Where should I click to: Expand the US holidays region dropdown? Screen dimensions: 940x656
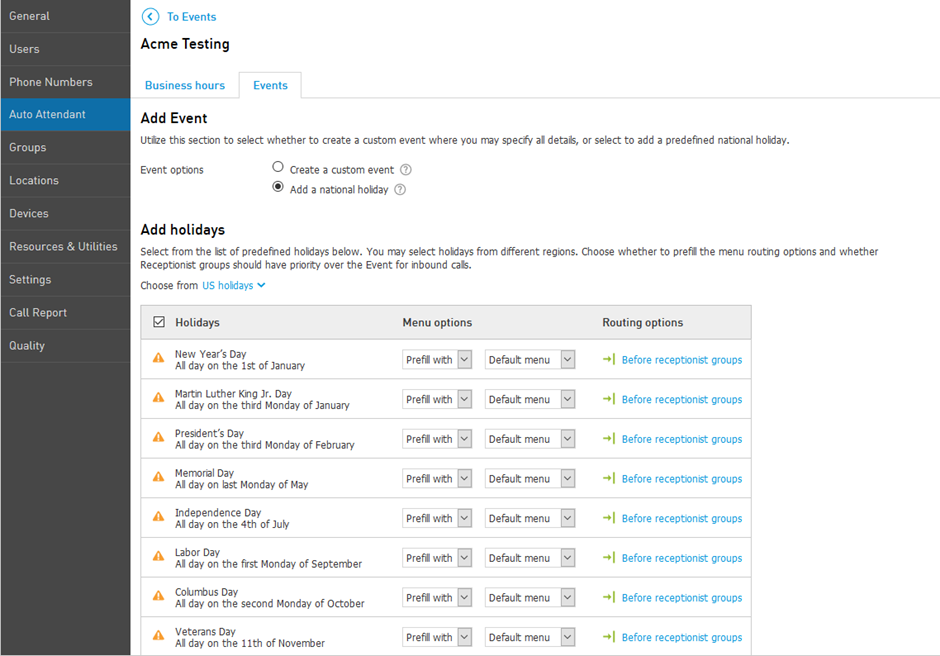click(233, 285)
